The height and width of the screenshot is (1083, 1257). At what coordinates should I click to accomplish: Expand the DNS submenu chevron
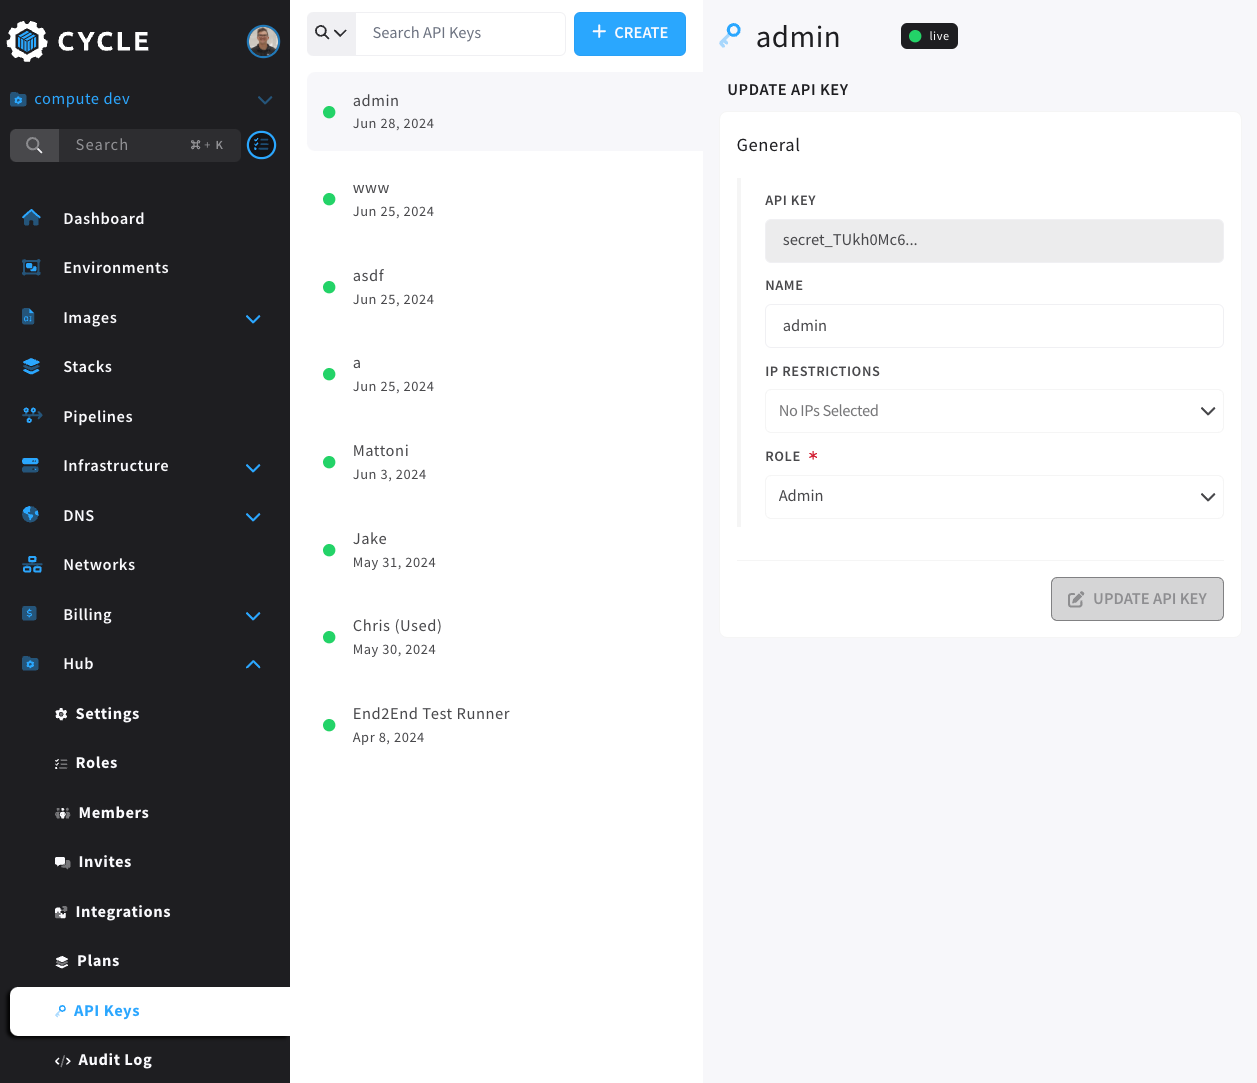coord(253,517)
